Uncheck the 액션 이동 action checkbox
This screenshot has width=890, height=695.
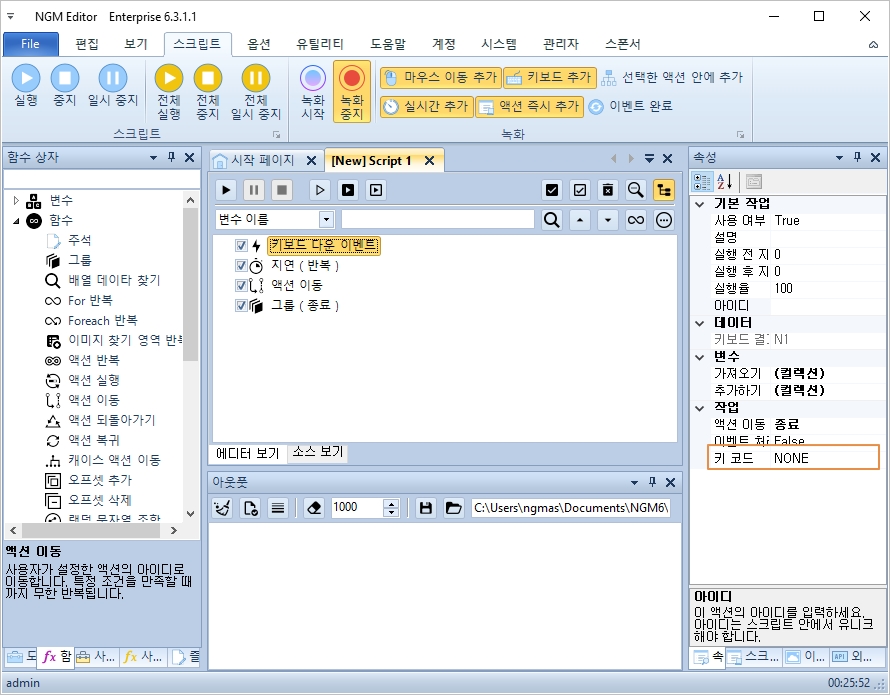point(241,285)
